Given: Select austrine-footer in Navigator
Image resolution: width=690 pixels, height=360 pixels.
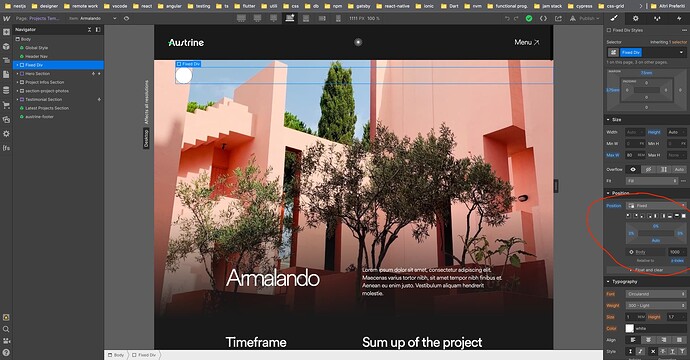Looking at the screenshot, I should point(39,117).
